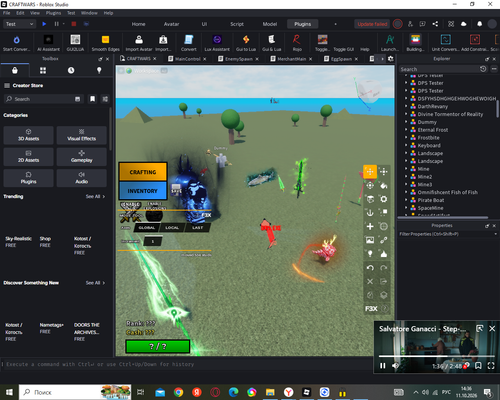Click the CRAFTING button in viewport
The width and height of the screenshot is (500, 400).
(x=143, y=172)
